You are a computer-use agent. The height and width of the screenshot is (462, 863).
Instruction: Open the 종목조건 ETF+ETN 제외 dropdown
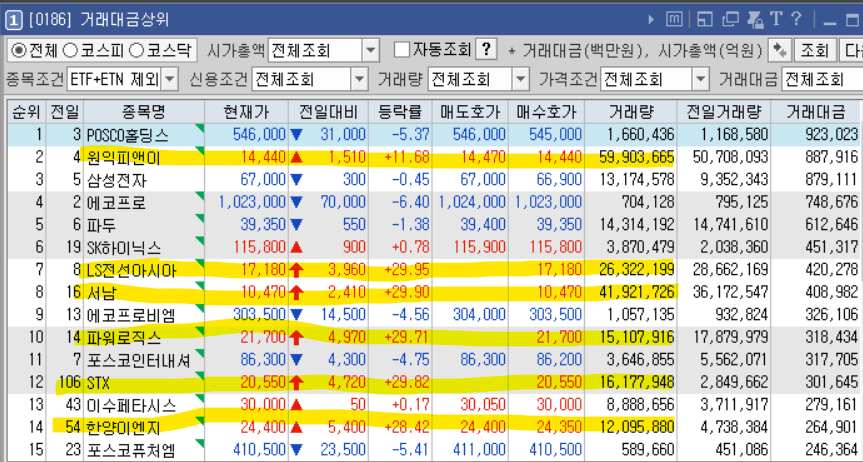(x=170, y=80)
